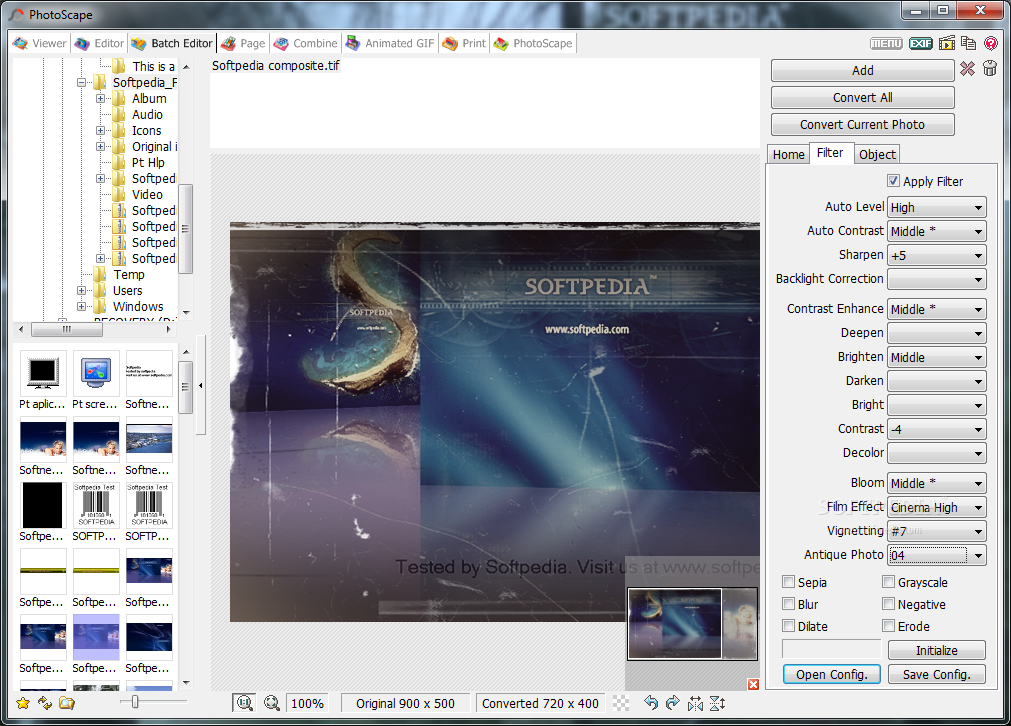Select the Pt aplic... thumbnail
The width and height of the screenshot is (1011, 726).
coord(43,381)
